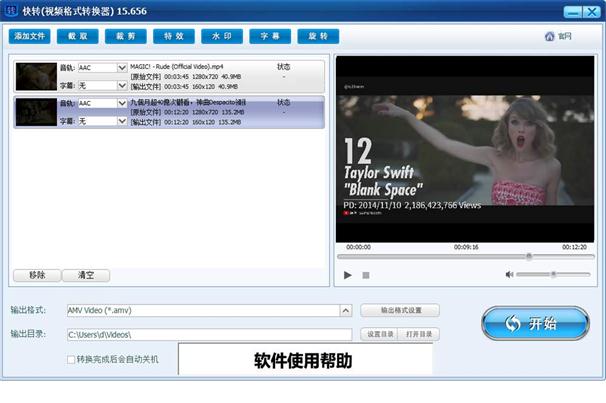Expand subtitle dropdown for MAGIC! Rude file
The height and width of the screenshot is (403, 606).
[x=122, y=85]
